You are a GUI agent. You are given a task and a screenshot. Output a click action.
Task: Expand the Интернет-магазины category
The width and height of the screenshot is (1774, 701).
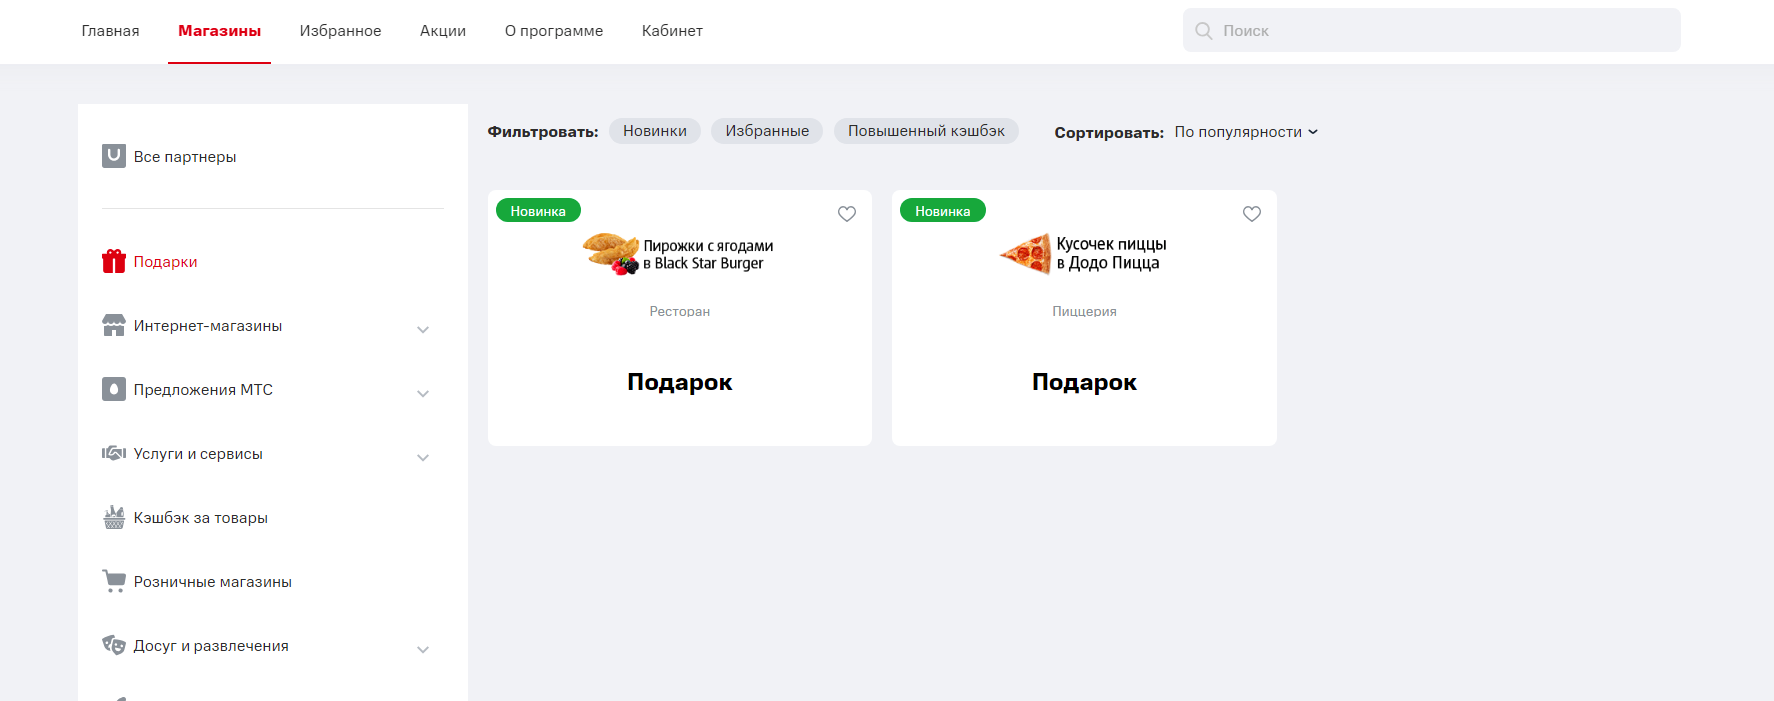[x=423, y=329]
